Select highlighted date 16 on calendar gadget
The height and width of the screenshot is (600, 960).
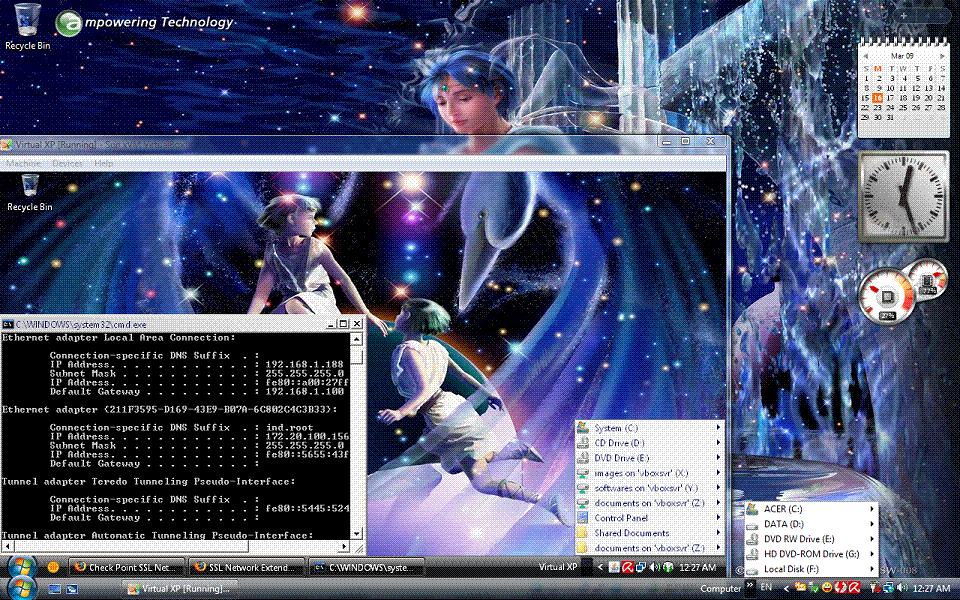pos(877,98)
